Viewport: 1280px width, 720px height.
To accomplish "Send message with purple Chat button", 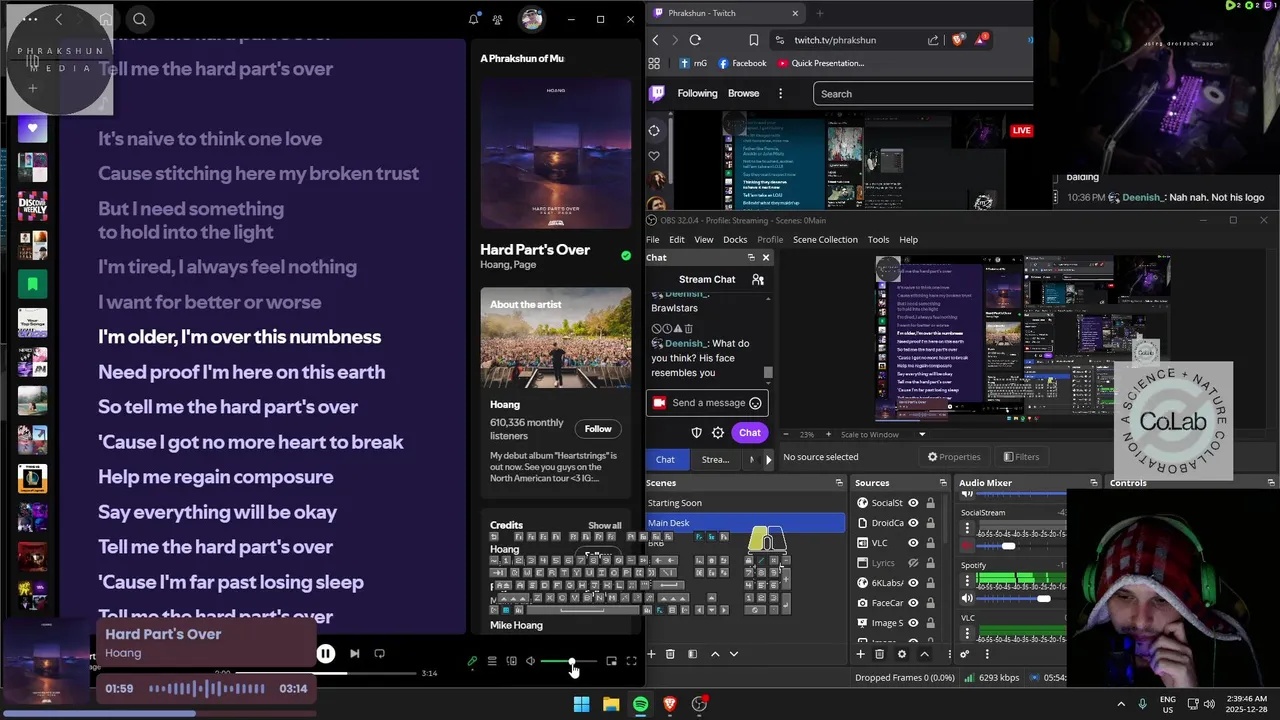I will click(x=749, y=433).
